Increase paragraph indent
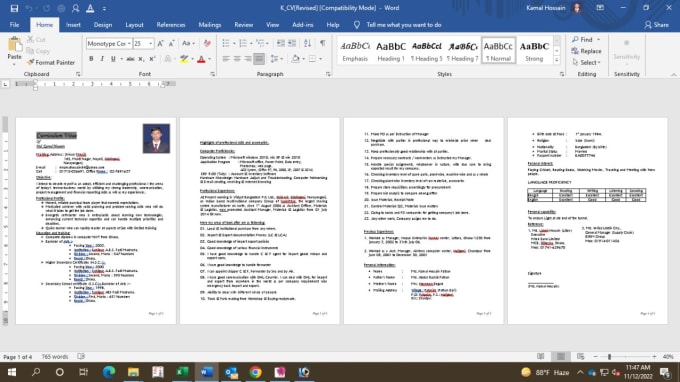The image size is (680, 382). point(292,43)
